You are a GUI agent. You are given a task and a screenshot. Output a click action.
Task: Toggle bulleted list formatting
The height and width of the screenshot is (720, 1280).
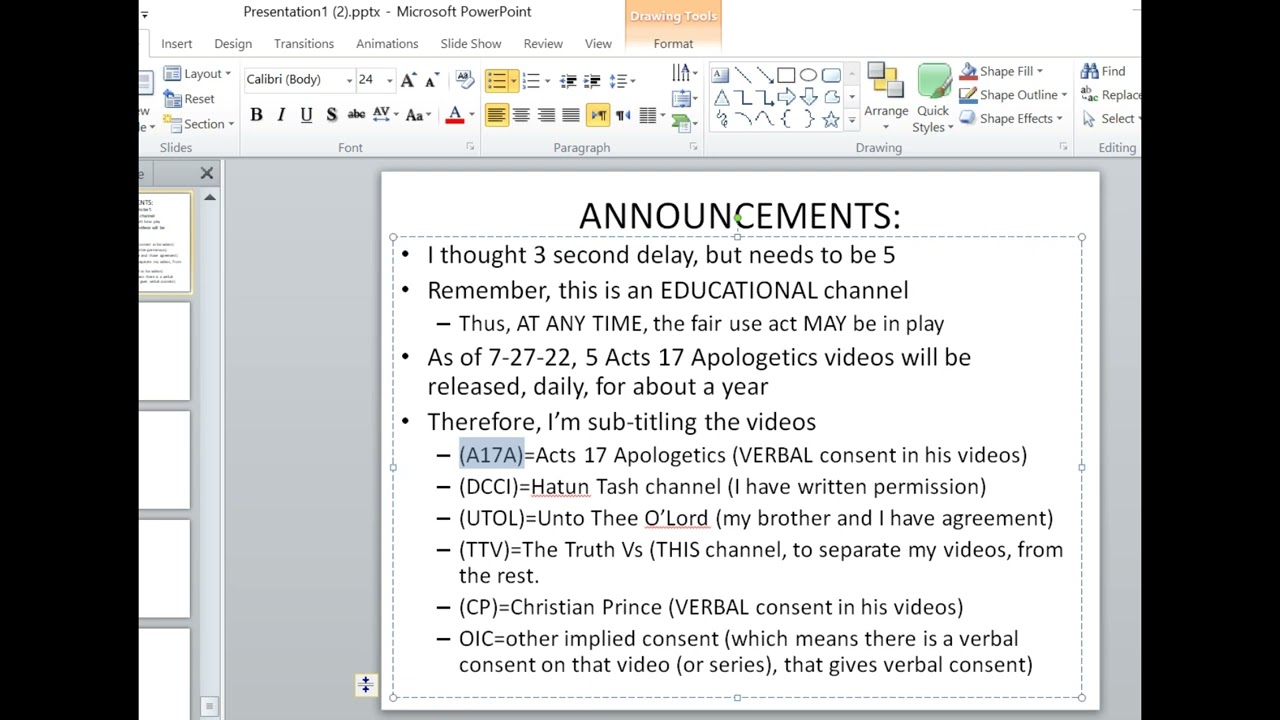496,81
